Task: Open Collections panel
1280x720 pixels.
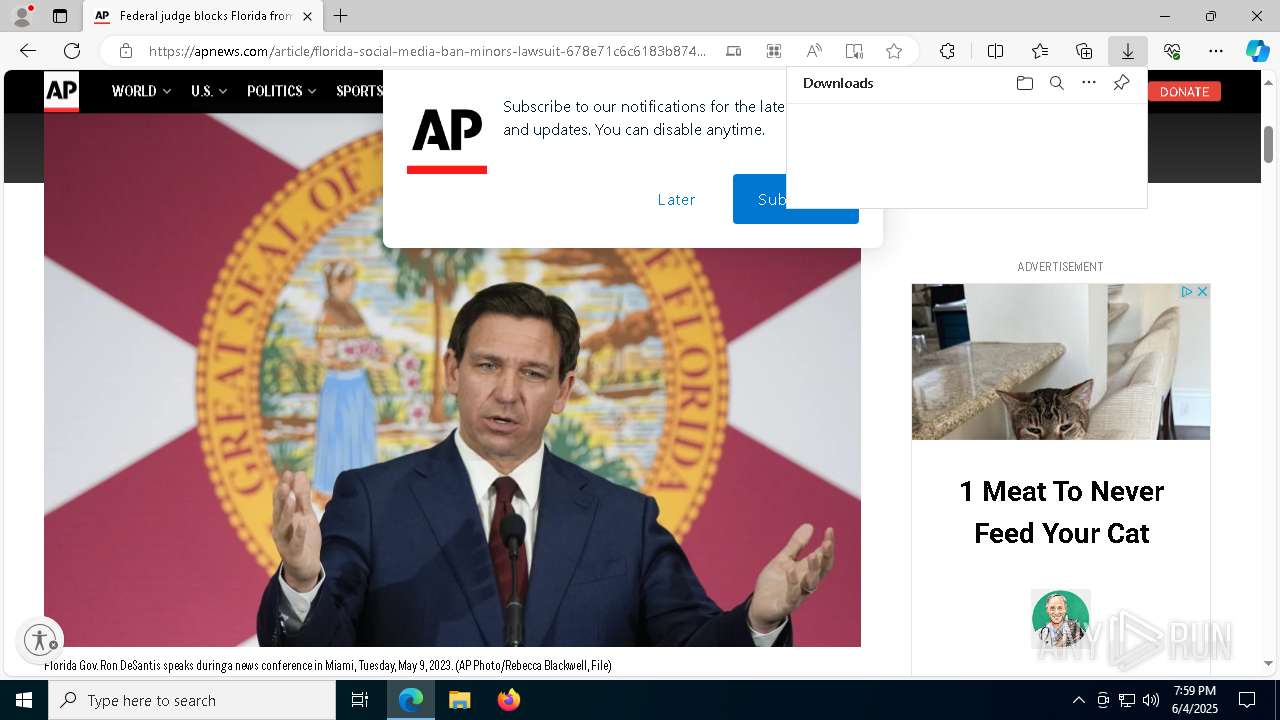Action: (1084, 51)
